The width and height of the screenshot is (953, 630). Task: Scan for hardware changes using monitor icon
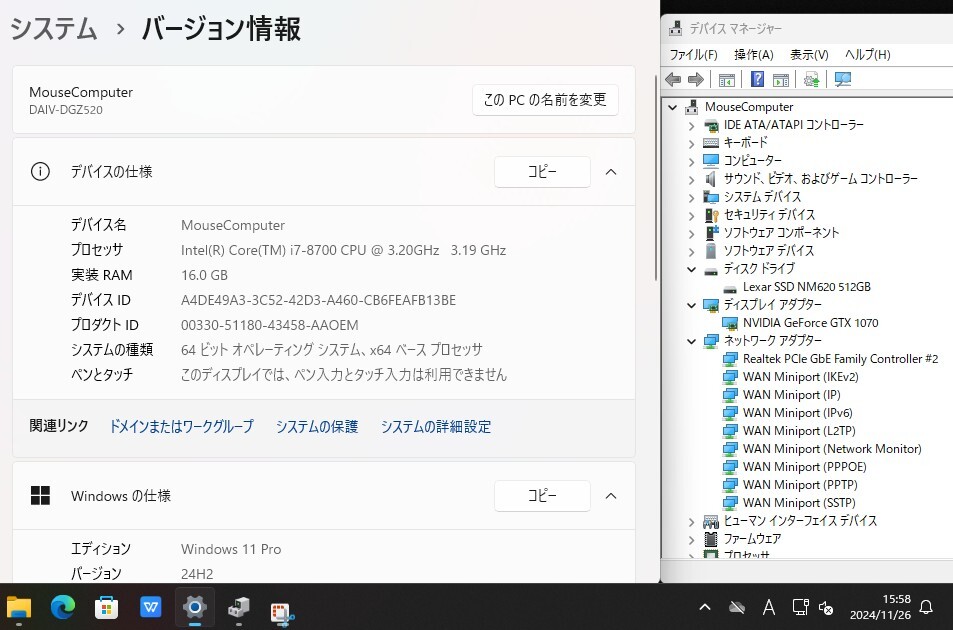point(843,80)
